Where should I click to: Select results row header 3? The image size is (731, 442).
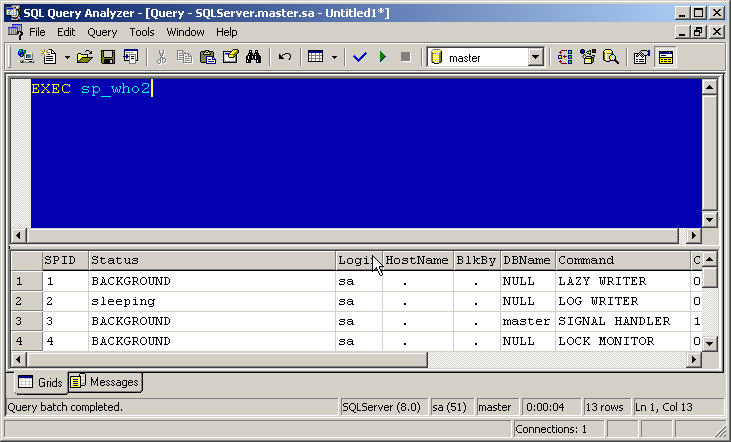[26, 321]
